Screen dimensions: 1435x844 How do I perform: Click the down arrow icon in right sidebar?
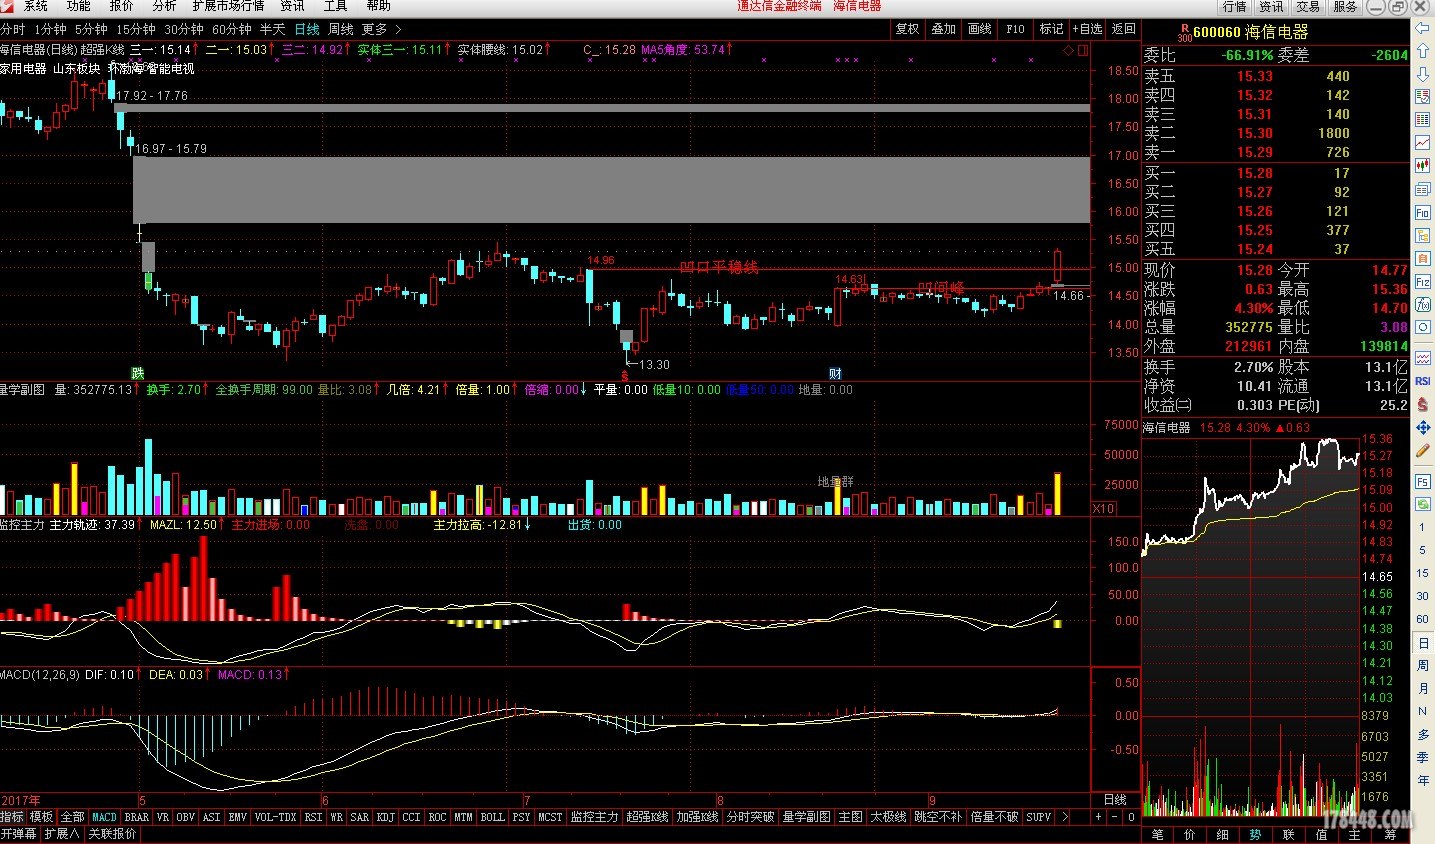(x=1422, y=74)
